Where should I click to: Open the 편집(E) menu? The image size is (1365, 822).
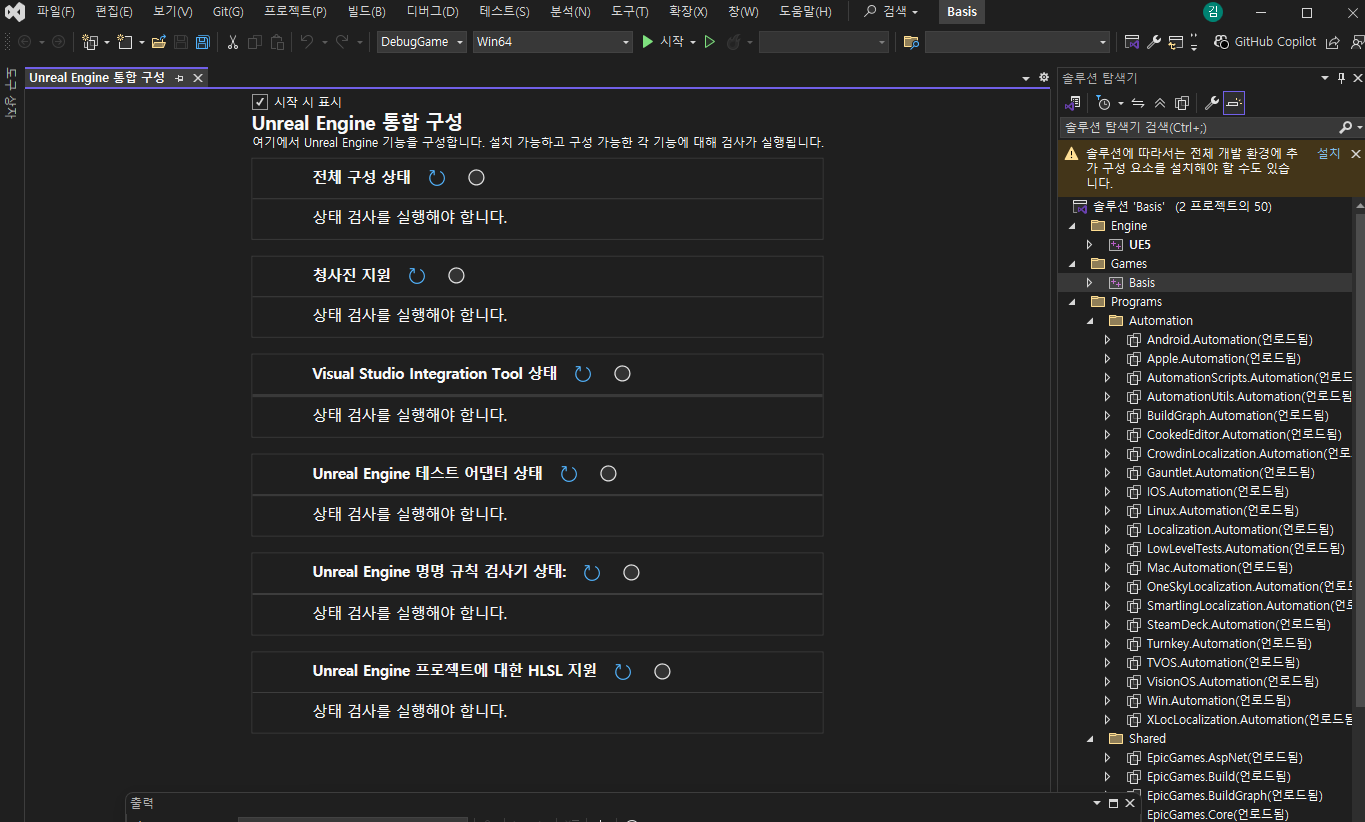coord(114,12)
